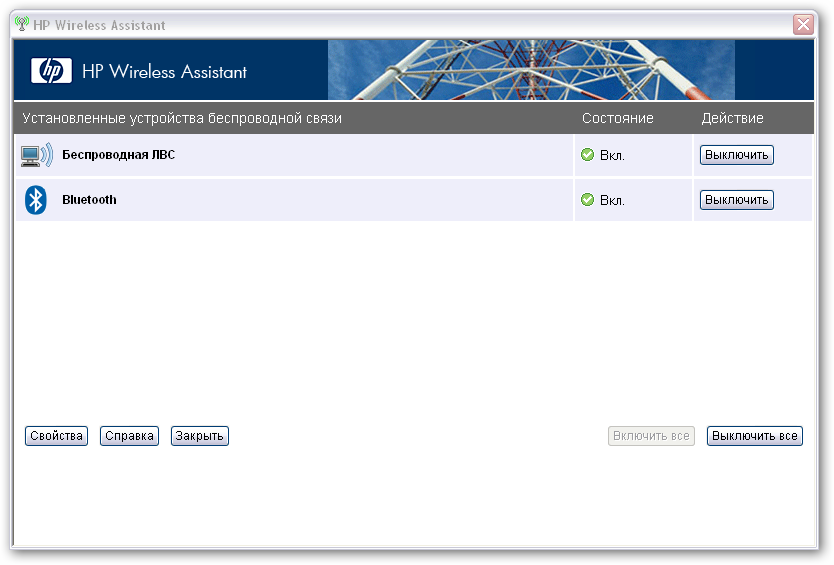This screenshot has width=834, height=565.
Task: Close the HP Wireless Assistant window
Action: pyautogui.click(x=803, y=24)
